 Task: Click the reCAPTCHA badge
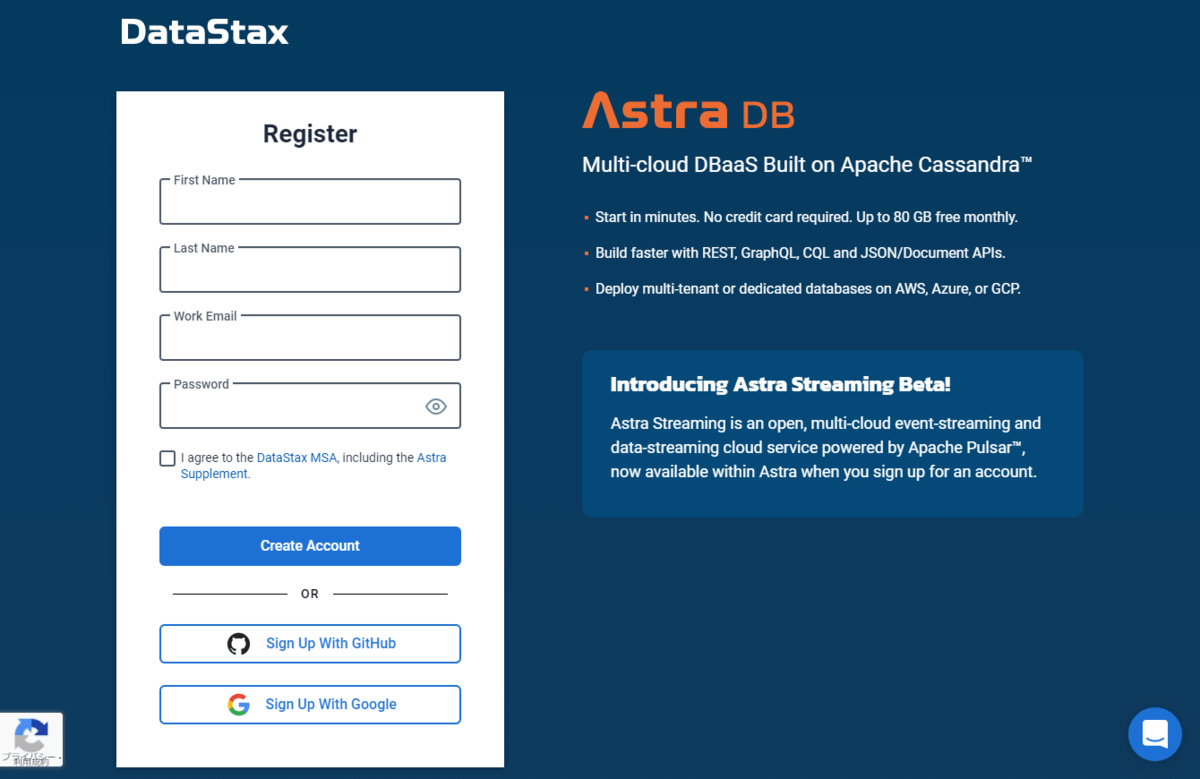click(31, 740)
